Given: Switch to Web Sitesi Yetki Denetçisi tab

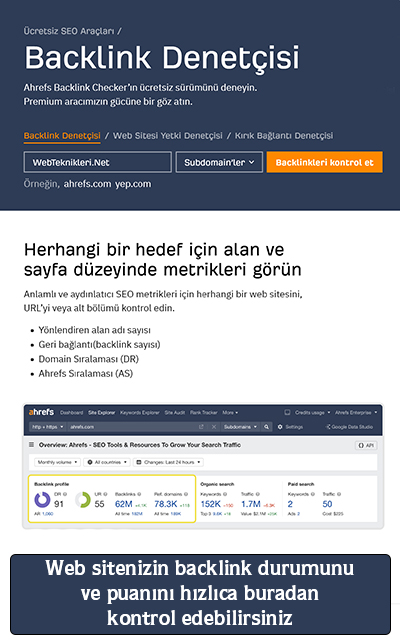Looking at the screenshot, I should [x=168, y=136].
